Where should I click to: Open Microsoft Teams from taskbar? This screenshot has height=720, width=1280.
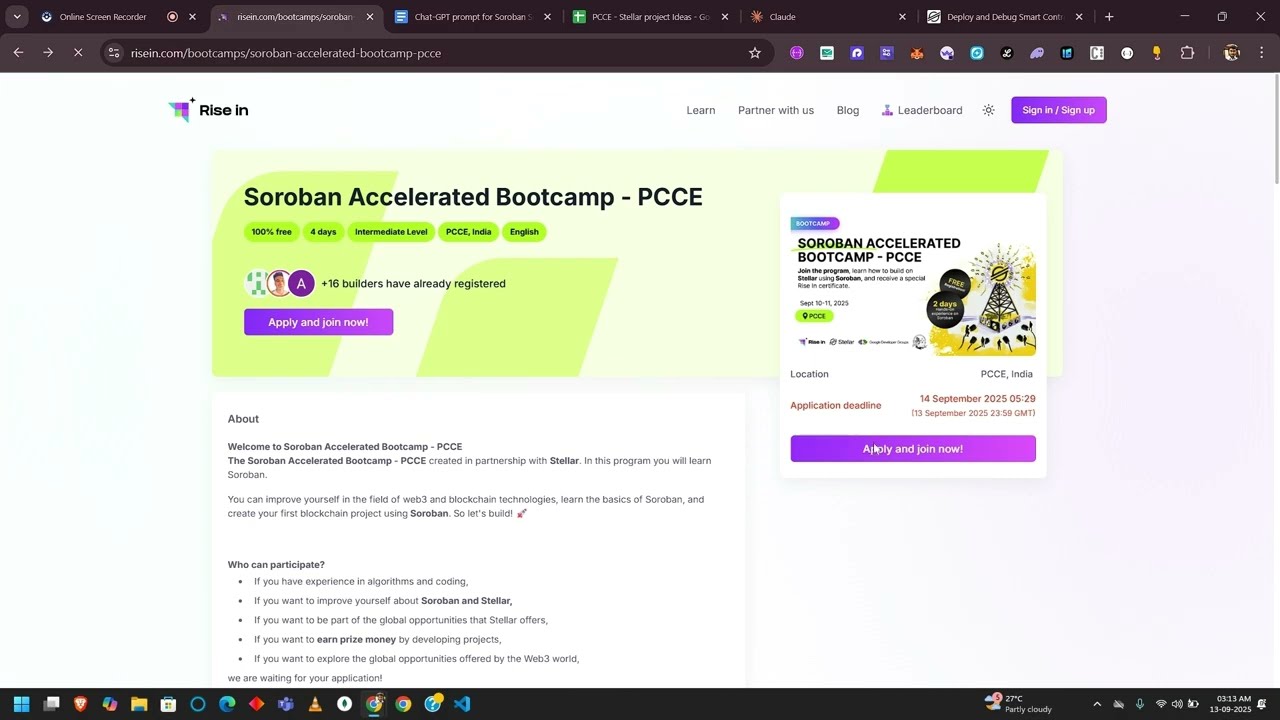286,704
